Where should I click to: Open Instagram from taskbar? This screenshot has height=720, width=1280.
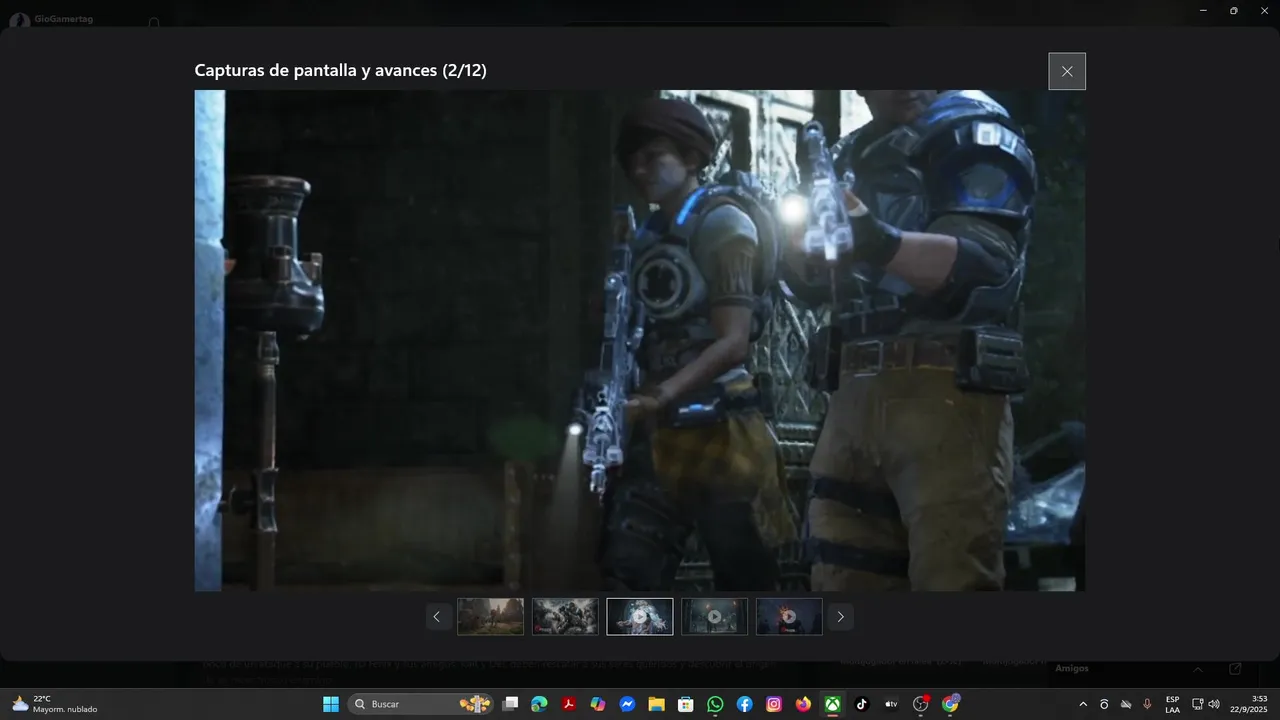pos(773,704)
